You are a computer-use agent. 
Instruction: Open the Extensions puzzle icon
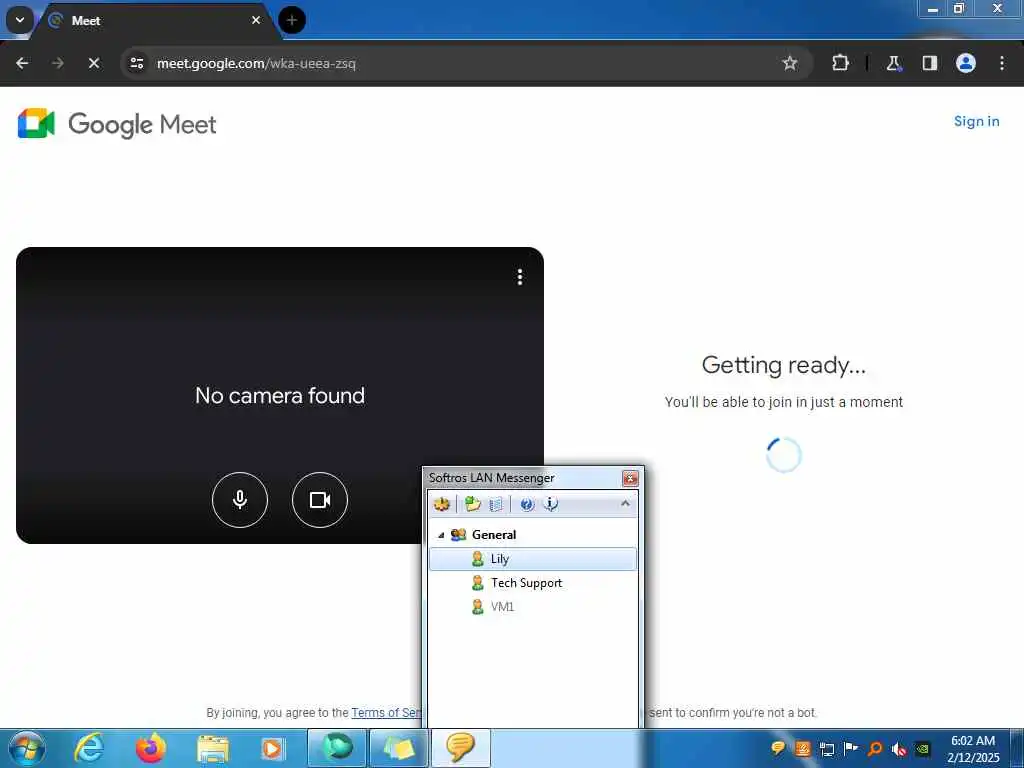click(x=840, y=63)
